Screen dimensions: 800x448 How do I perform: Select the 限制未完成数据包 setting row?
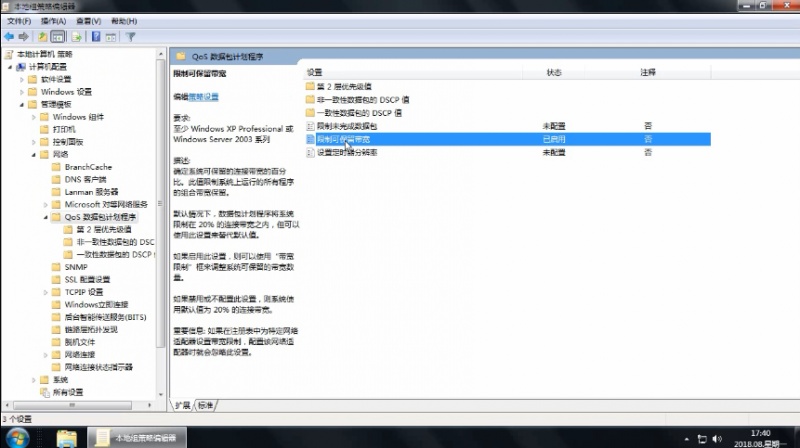coord(508,126)
